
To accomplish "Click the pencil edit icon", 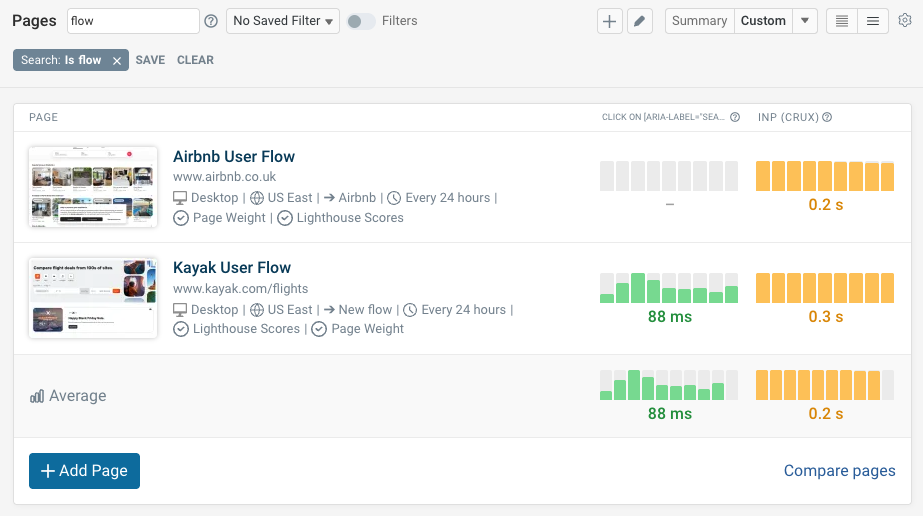I will (640, 21).
